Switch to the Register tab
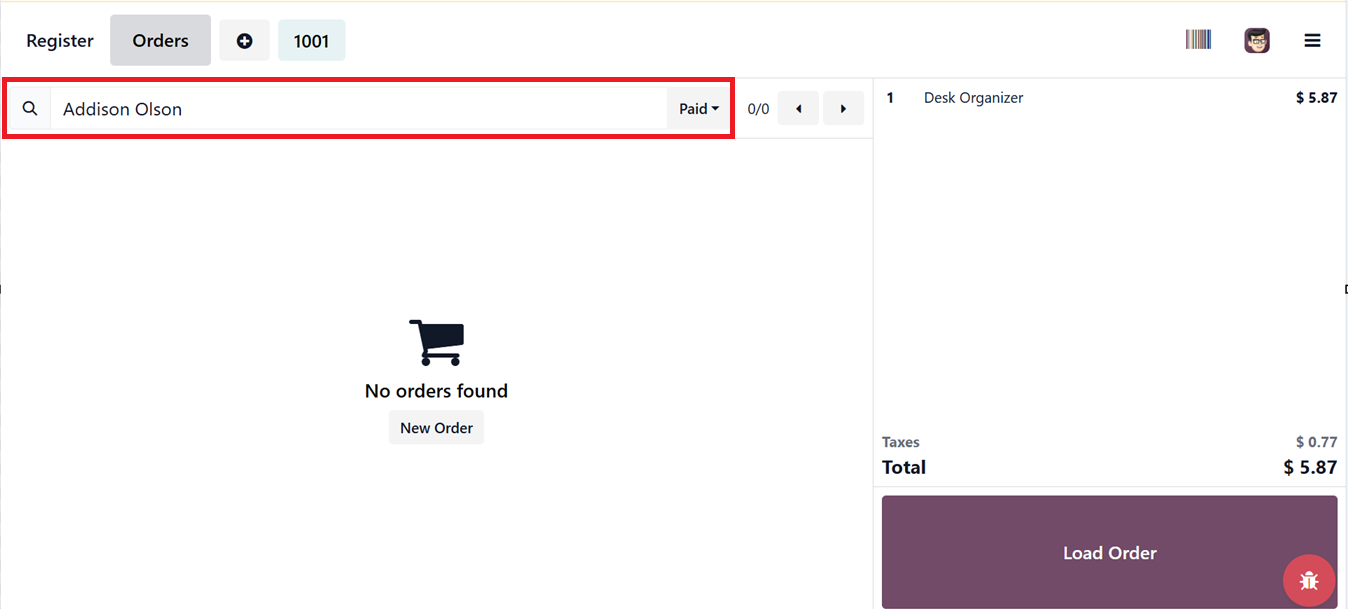 click(60, 41)
